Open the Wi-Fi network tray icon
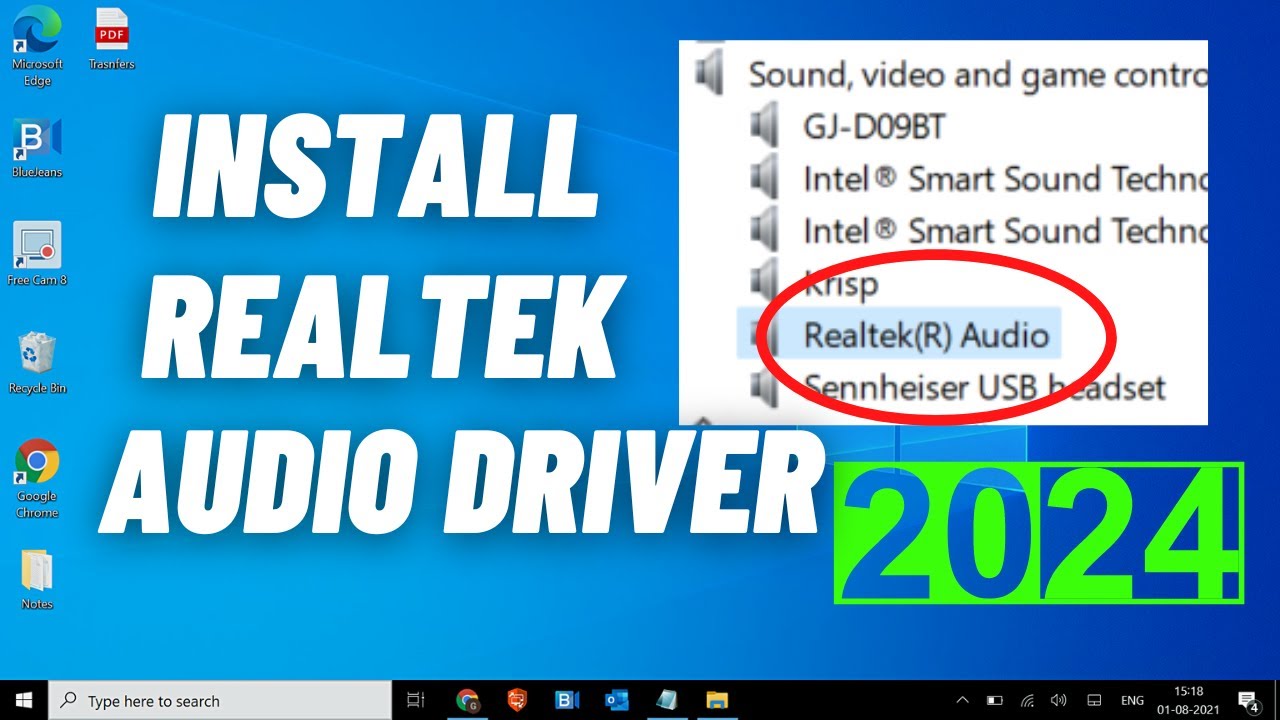Image resolution: width=1280 pixels, height=720 pixels. pyautogui.click(x=1027, y=700)
